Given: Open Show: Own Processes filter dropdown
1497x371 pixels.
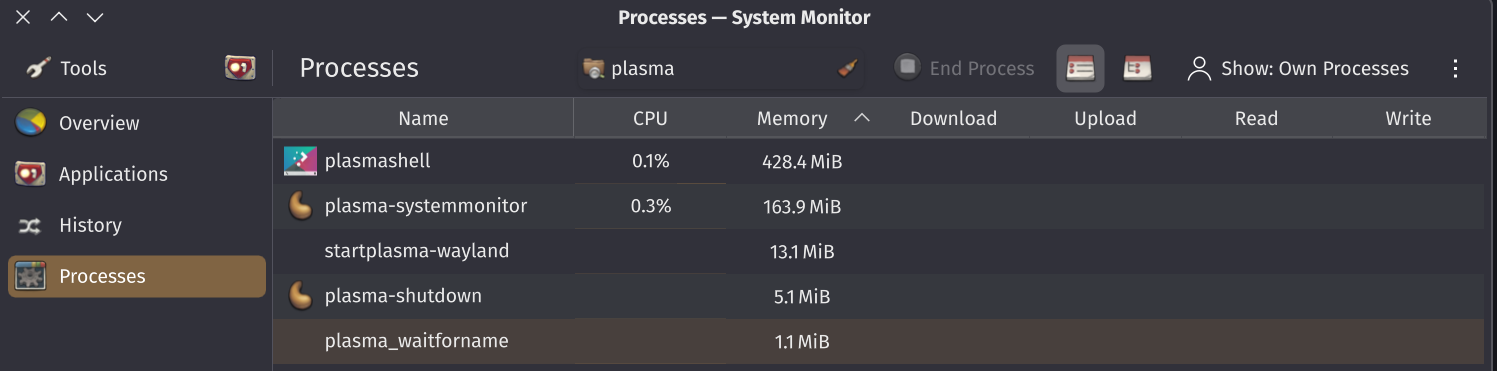Looking at the screenshot, I should coord(1298,69).
